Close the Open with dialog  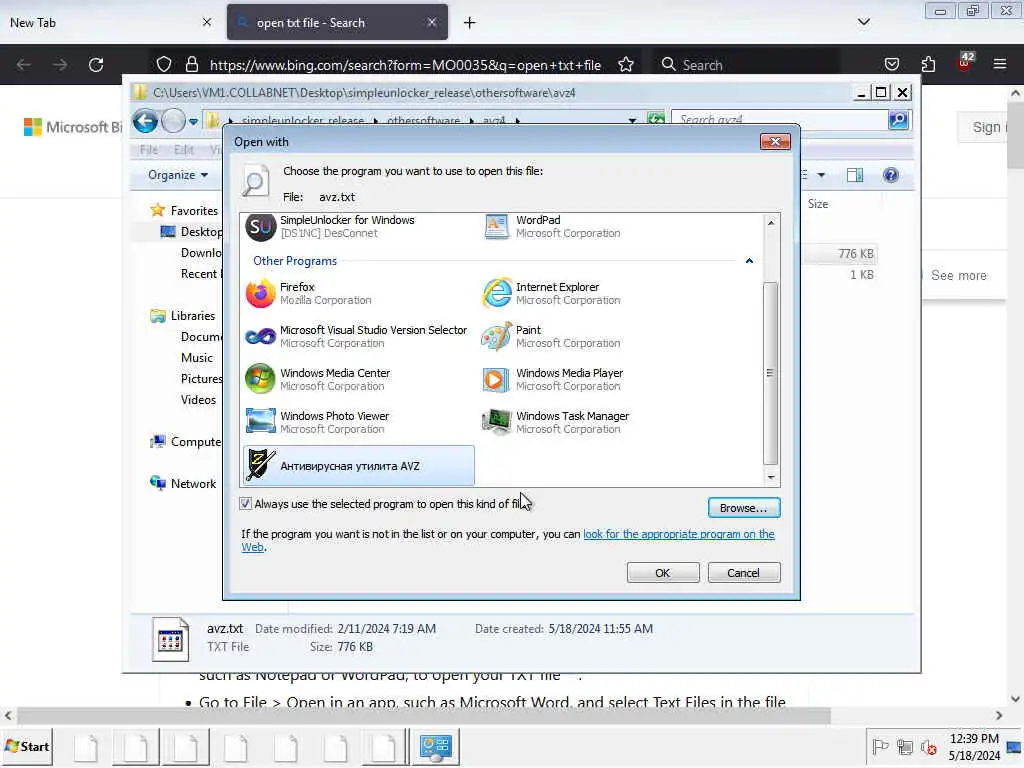click(x=775, y=142)
